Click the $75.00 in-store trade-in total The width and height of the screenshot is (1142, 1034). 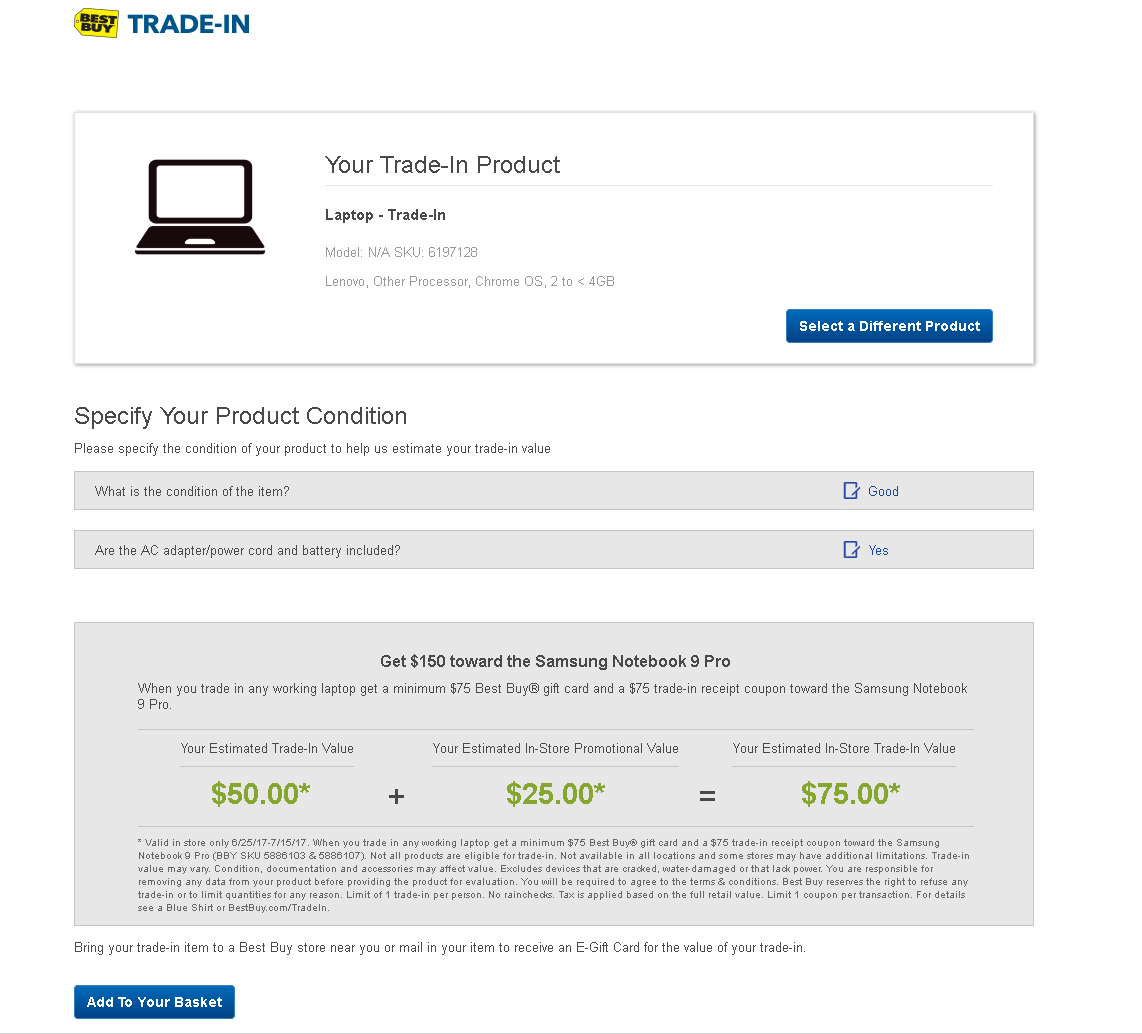point(851,794)
